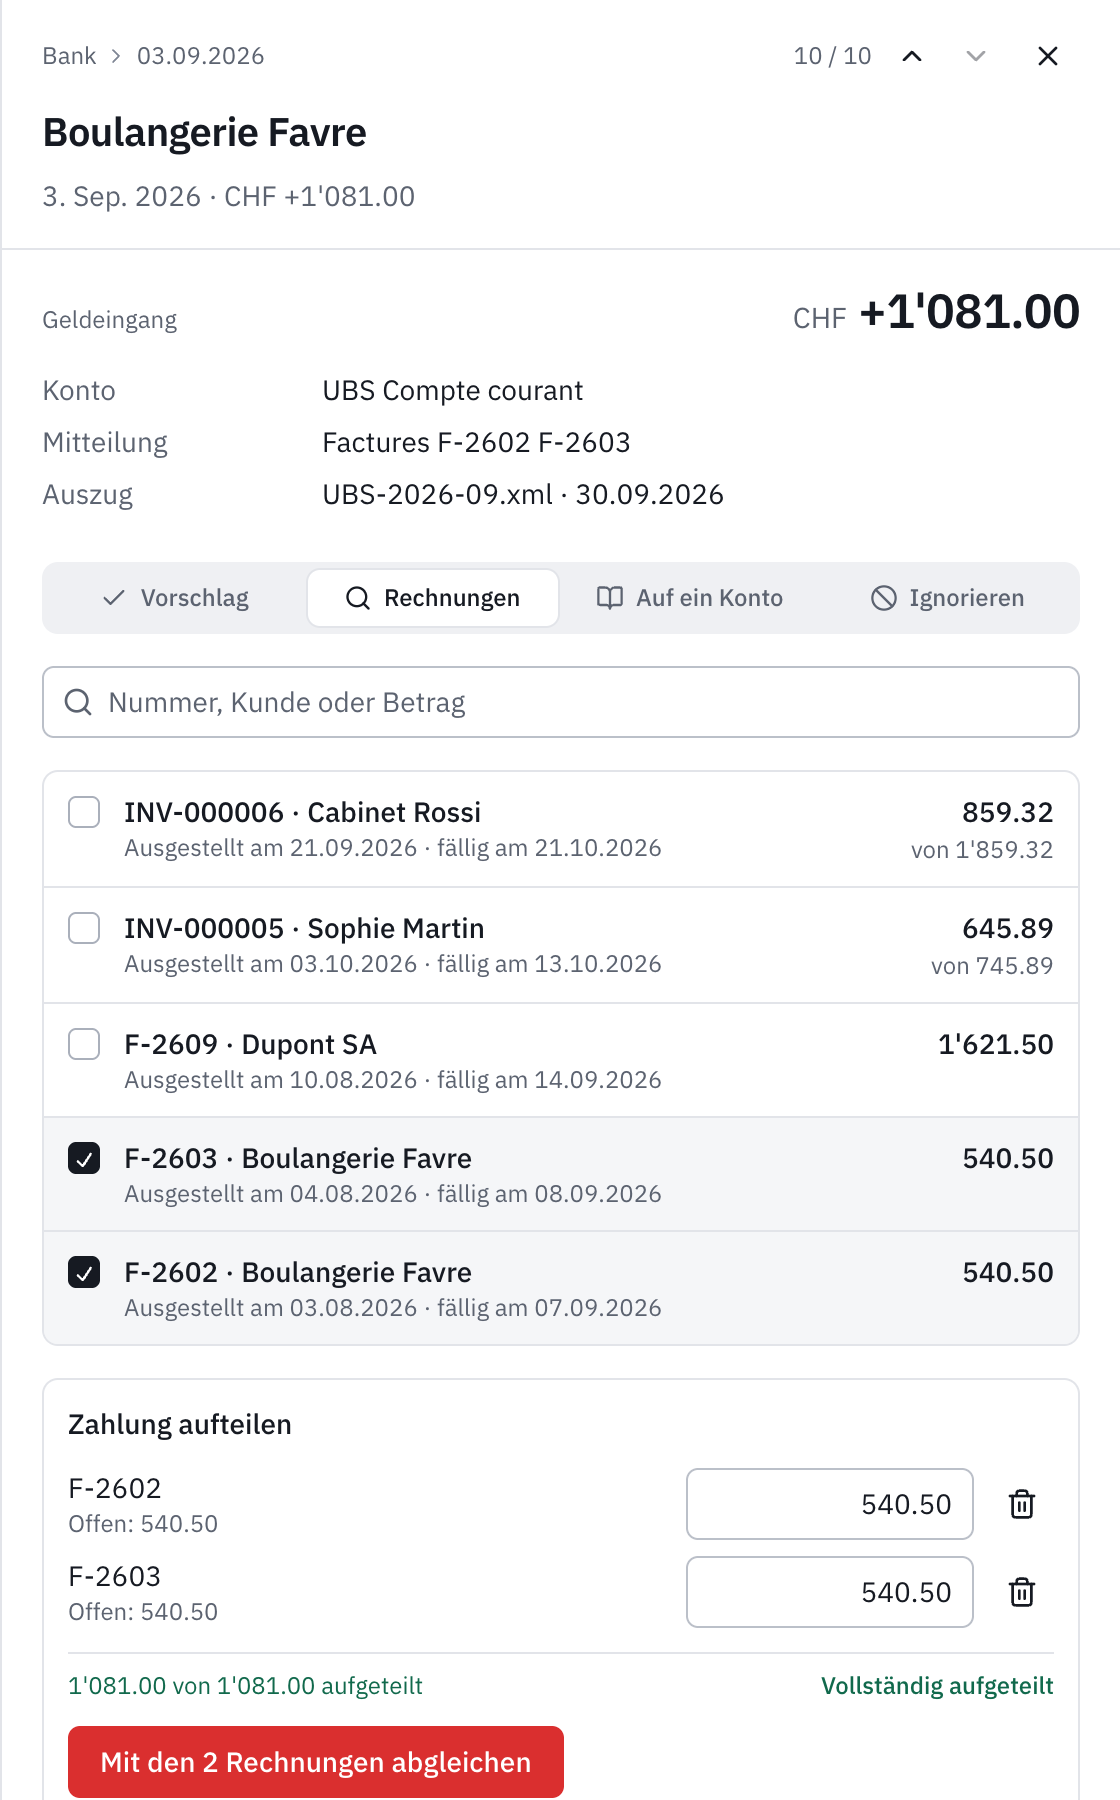Viewport: 1120px width, 1800px height.
Task: Click the 03.09.2026 breadcrumb date
Action: [201, 56]
